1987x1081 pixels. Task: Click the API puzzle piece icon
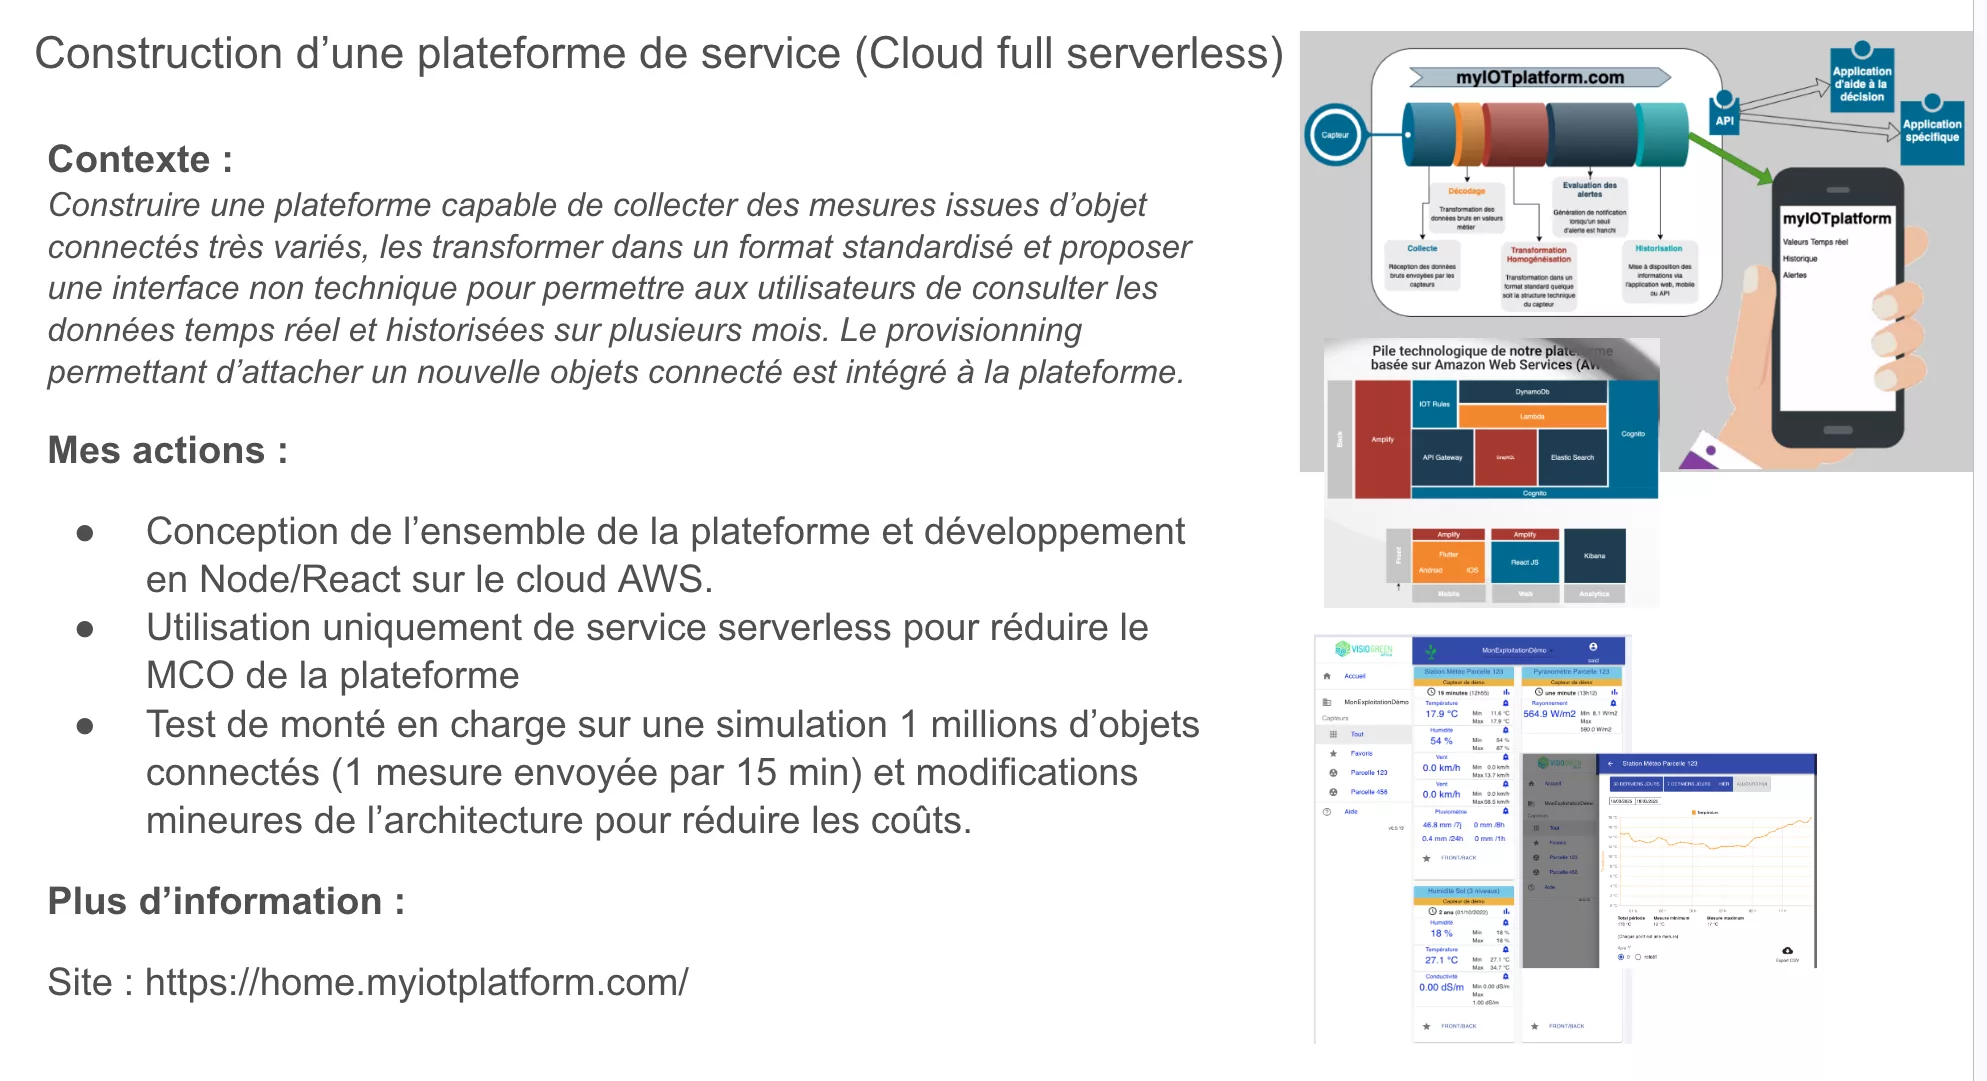point(1724,112)
